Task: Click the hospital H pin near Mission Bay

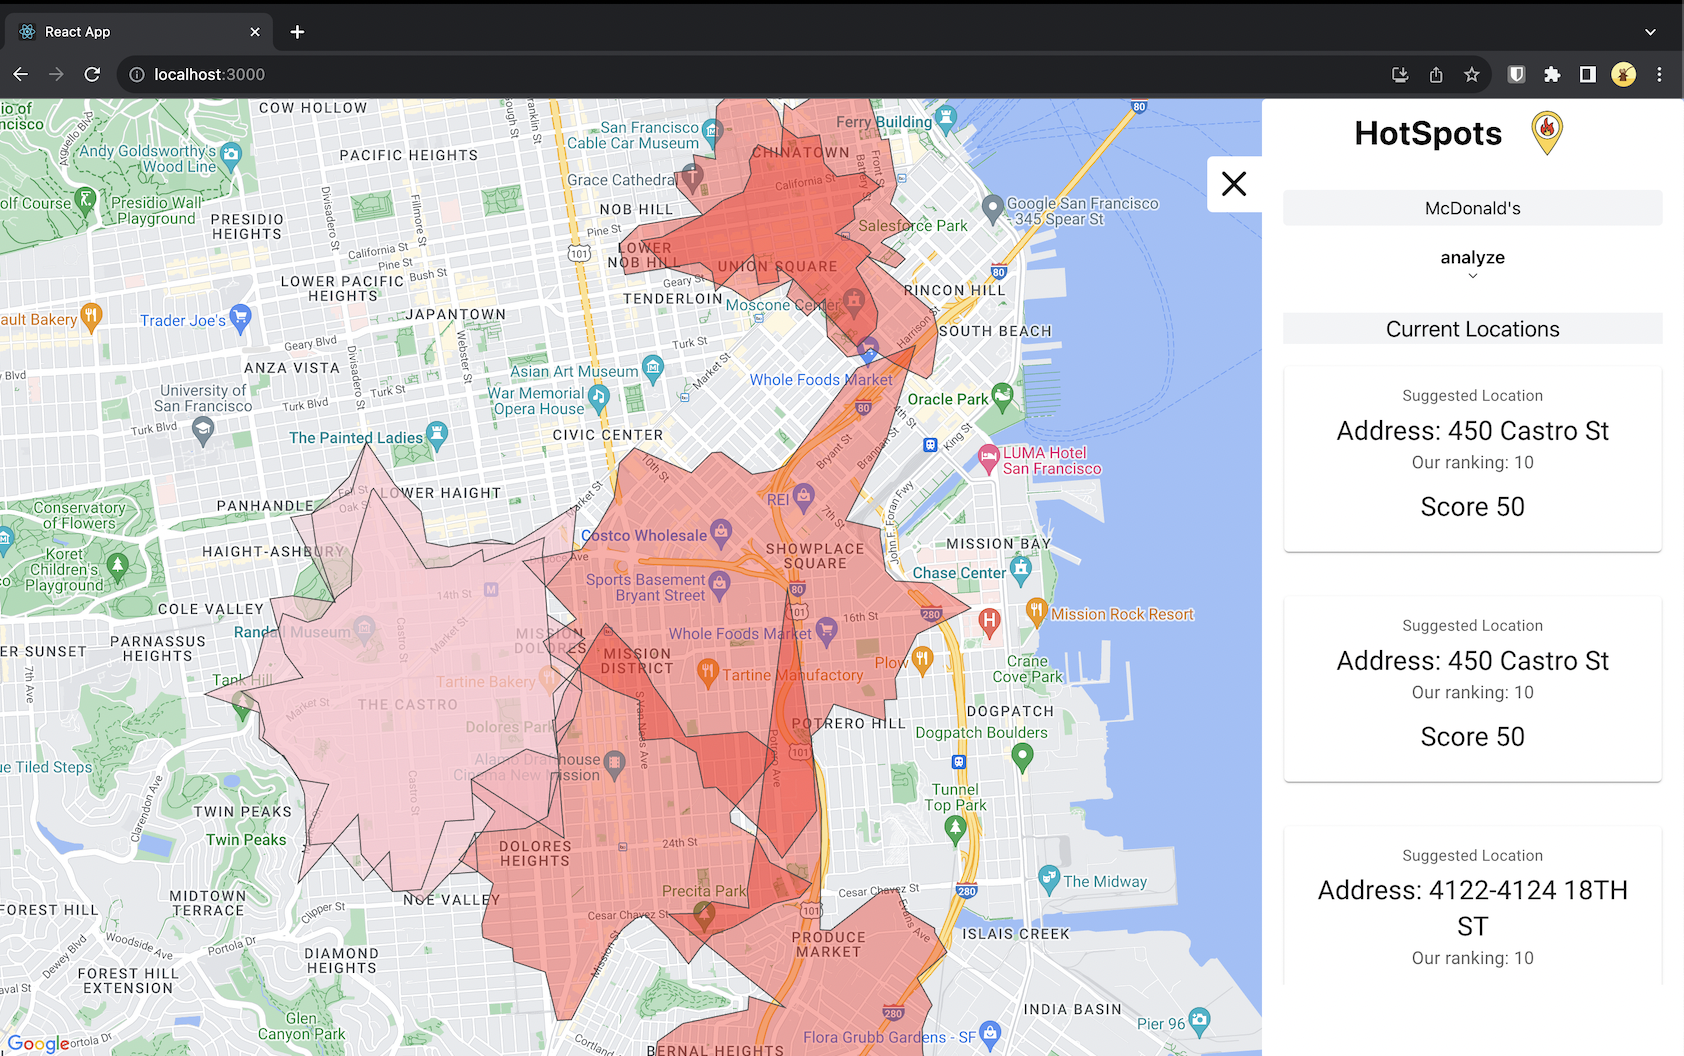Action: pos(989,623)
